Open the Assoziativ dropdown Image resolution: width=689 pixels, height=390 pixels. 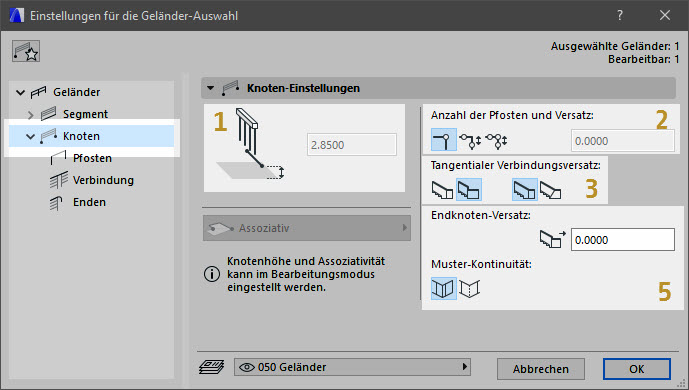click(307, 228)
